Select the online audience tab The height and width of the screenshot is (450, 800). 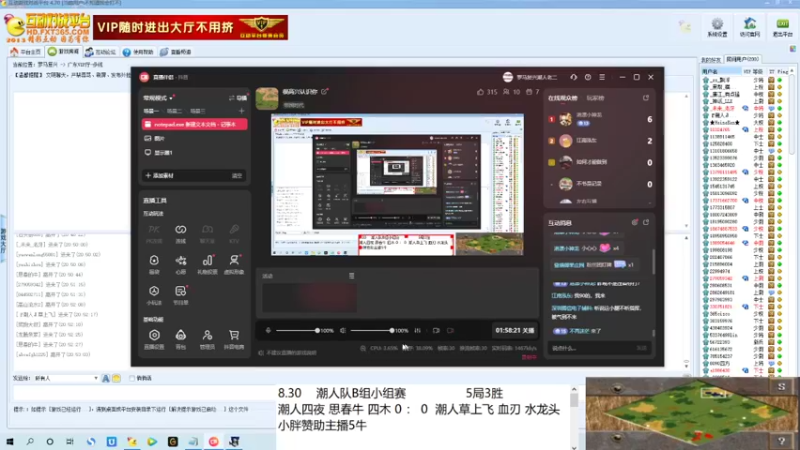point(562,98)
